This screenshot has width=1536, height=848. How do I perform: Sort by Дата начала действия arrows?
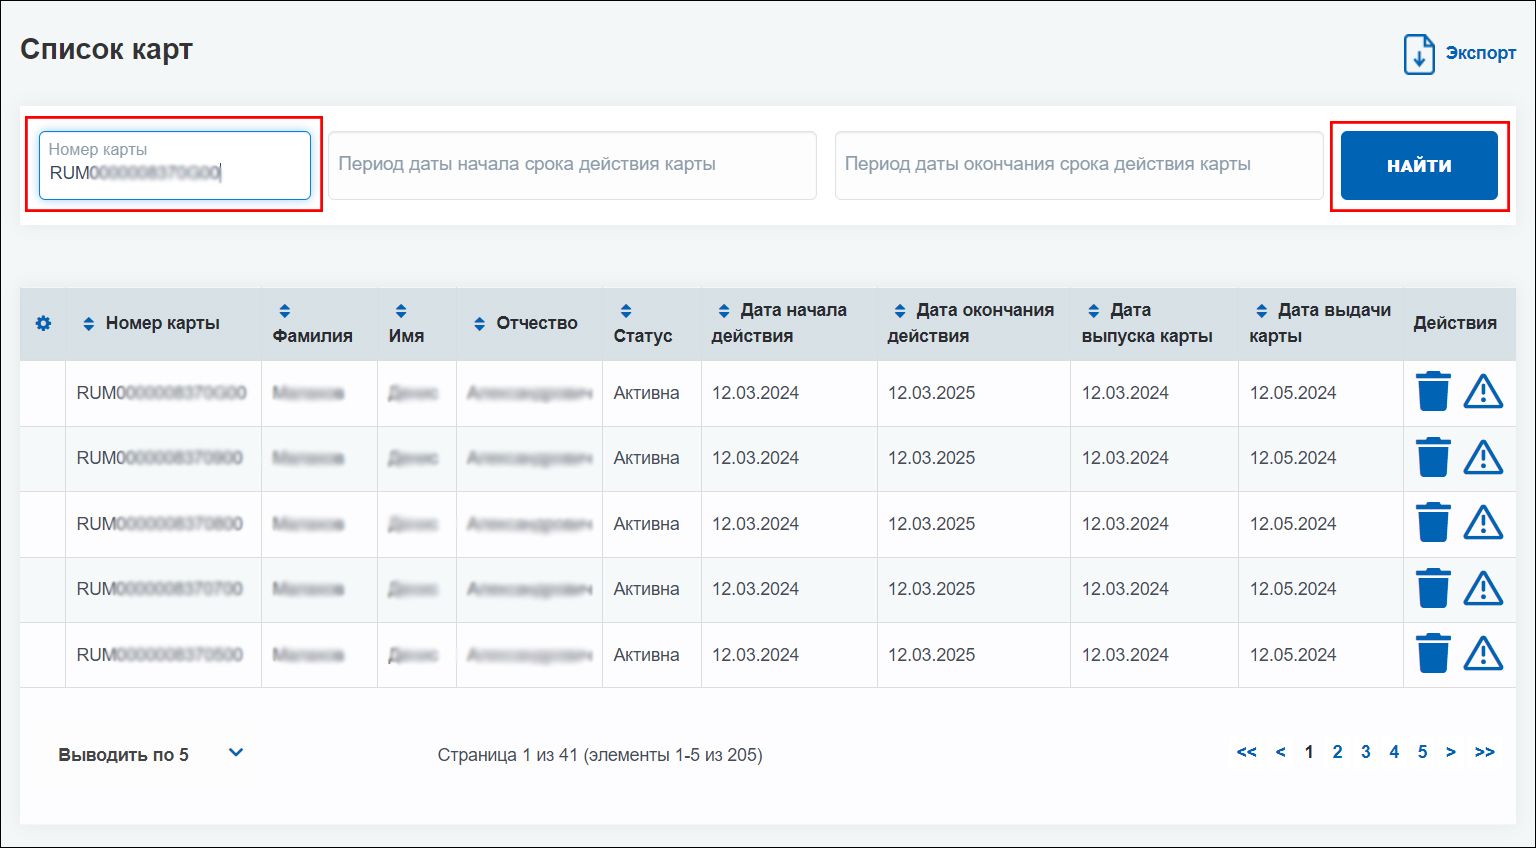[724, 311]
